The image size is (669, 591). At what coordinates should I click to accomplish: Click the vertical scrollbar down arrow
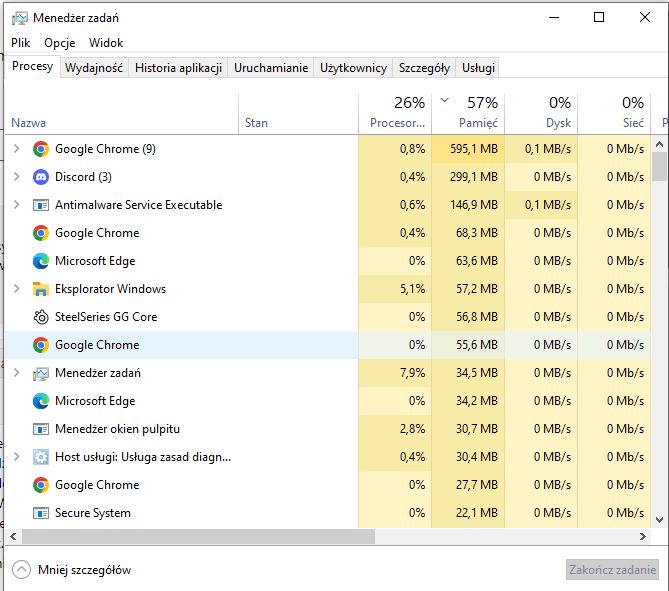coord(660,520)
